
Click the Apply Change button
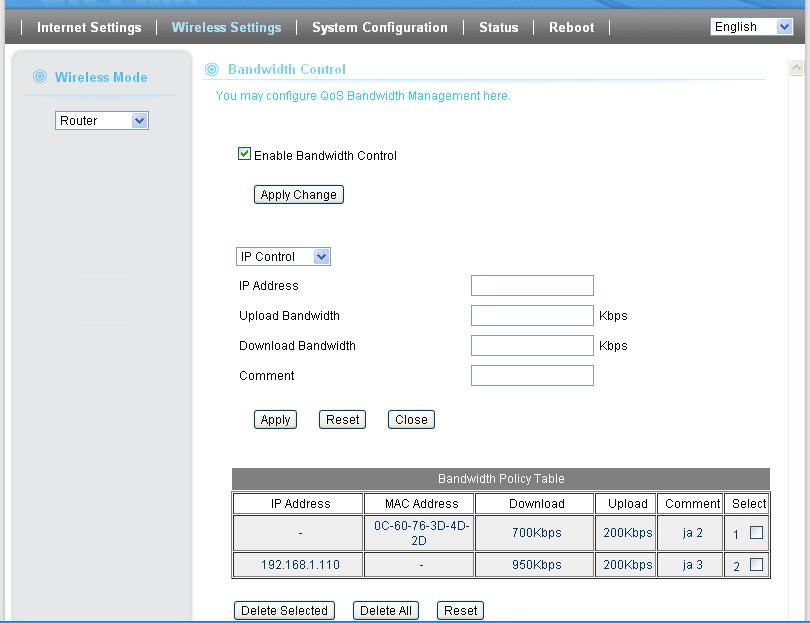[x=299, y=195]
